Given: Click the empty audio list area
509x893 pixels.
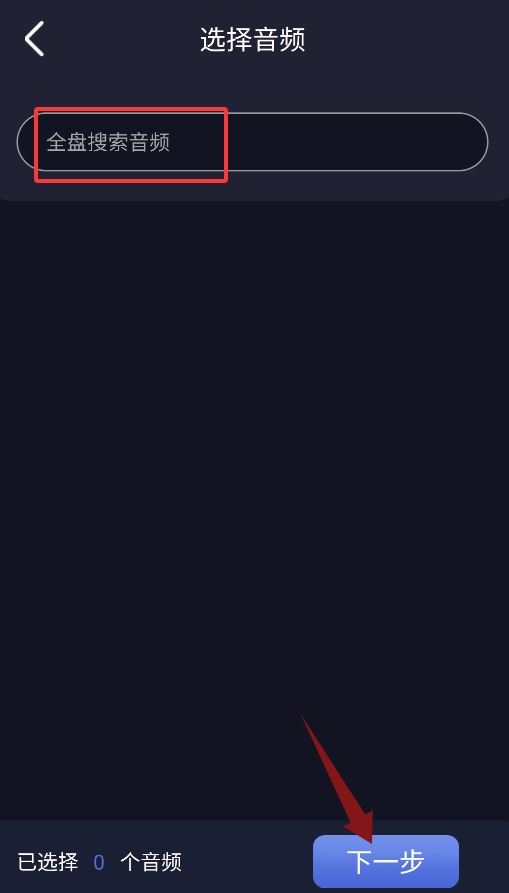Looking at the screenshot, I should tap(254, 510).
